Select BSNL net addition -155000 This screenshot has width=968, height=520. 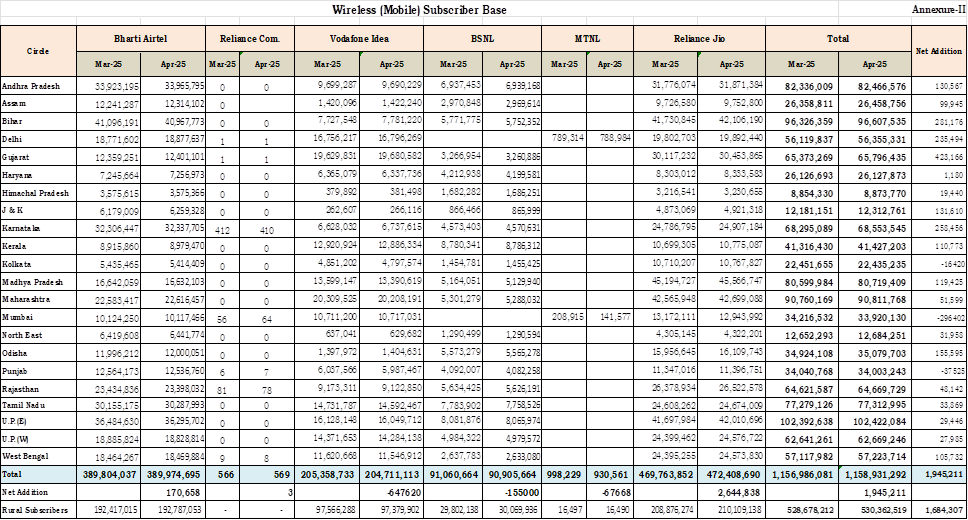[x=522, y=493]
